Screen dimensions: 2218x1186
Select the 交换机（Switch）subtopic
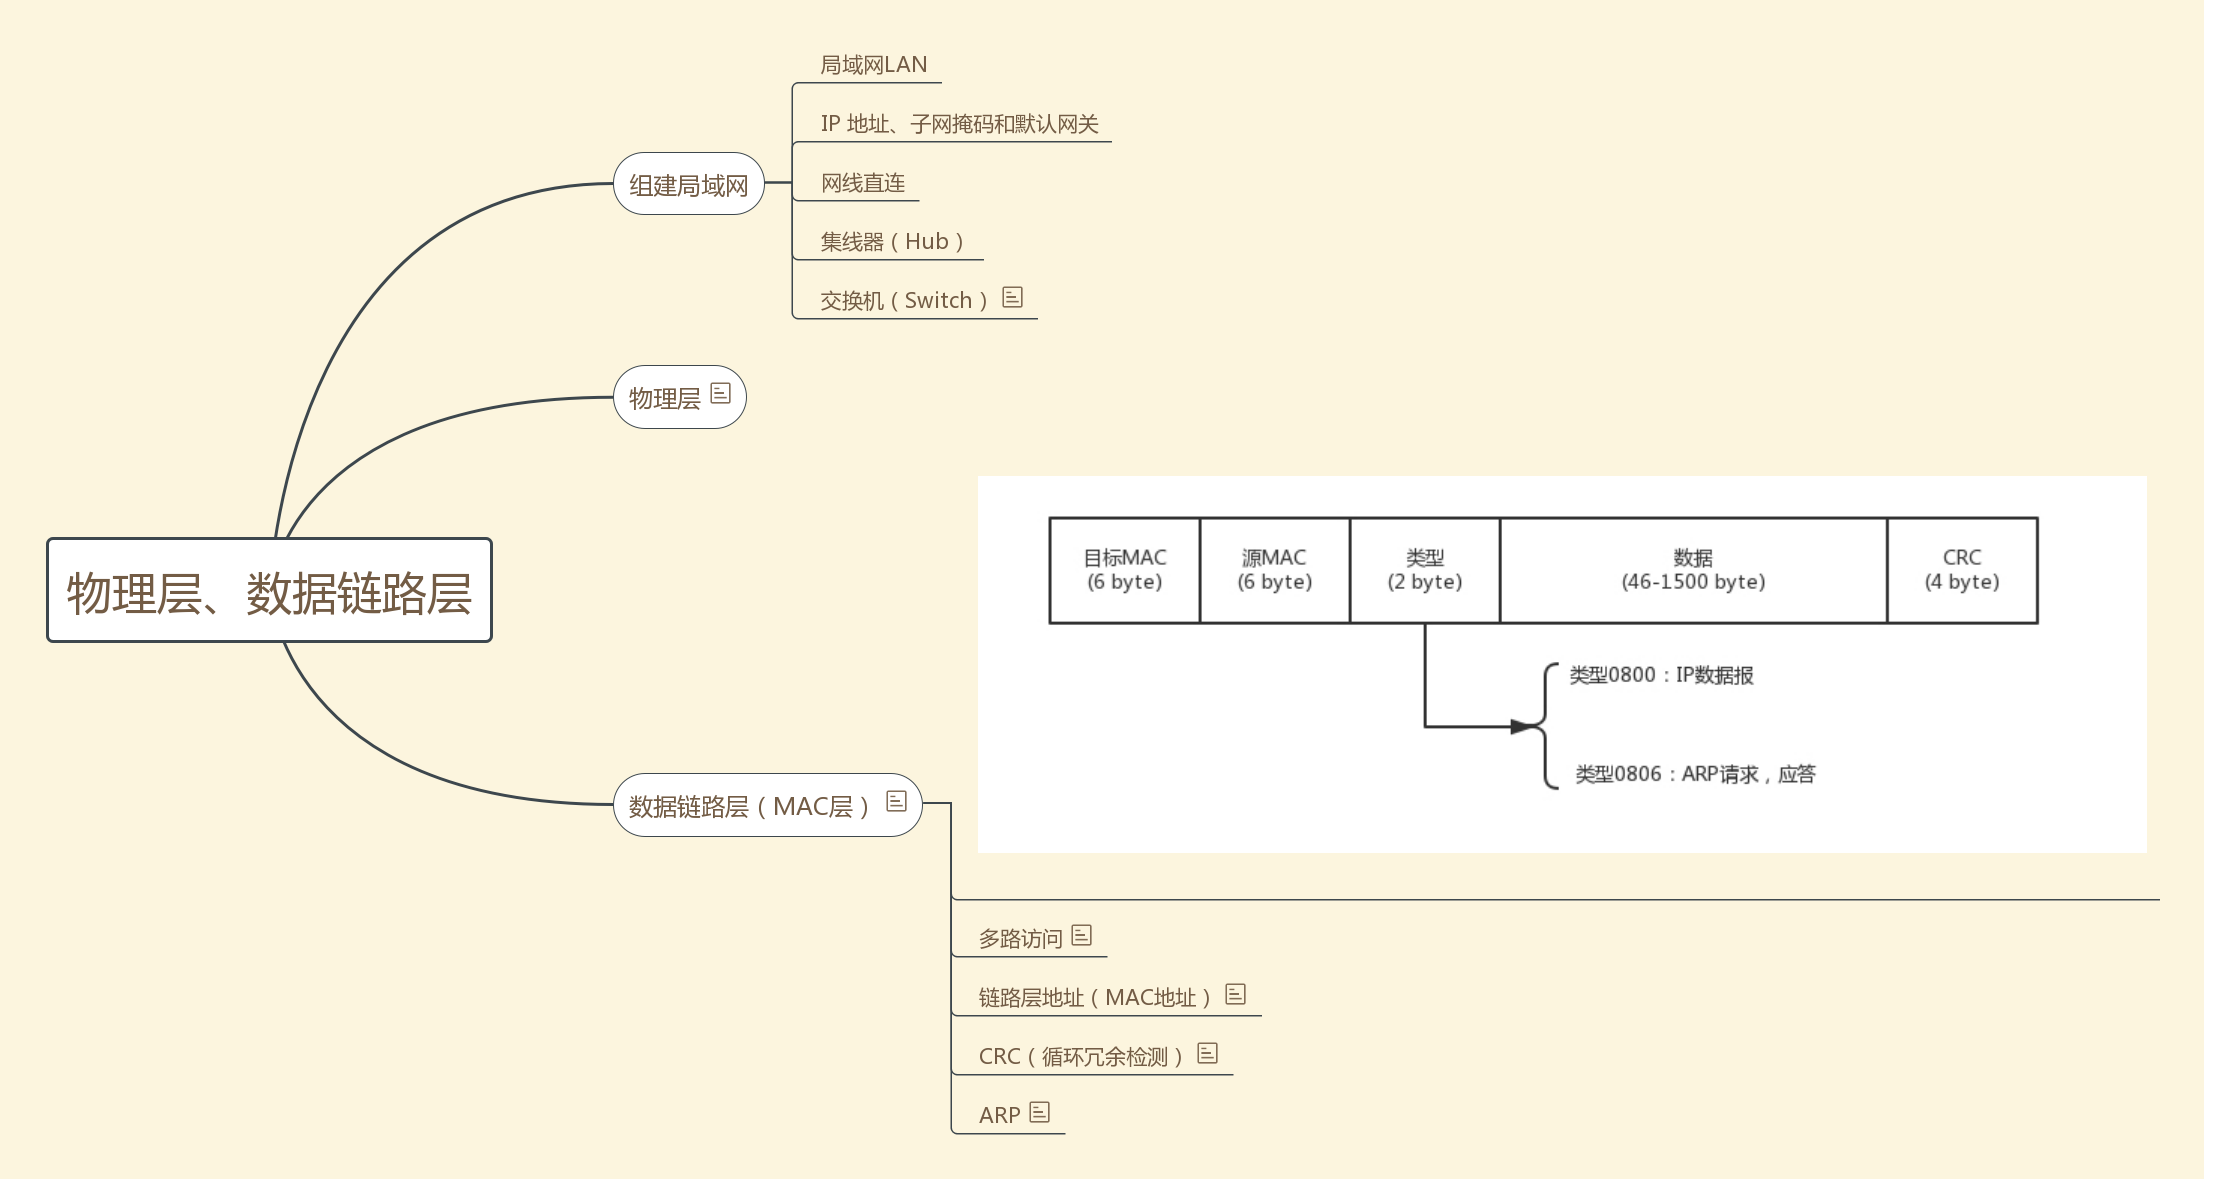tap(904, 301)
